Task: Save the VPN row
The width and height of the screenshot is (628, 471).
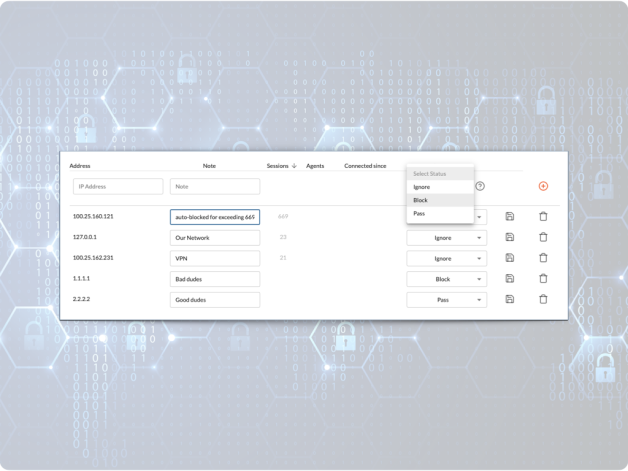Action: click(510, 258)
